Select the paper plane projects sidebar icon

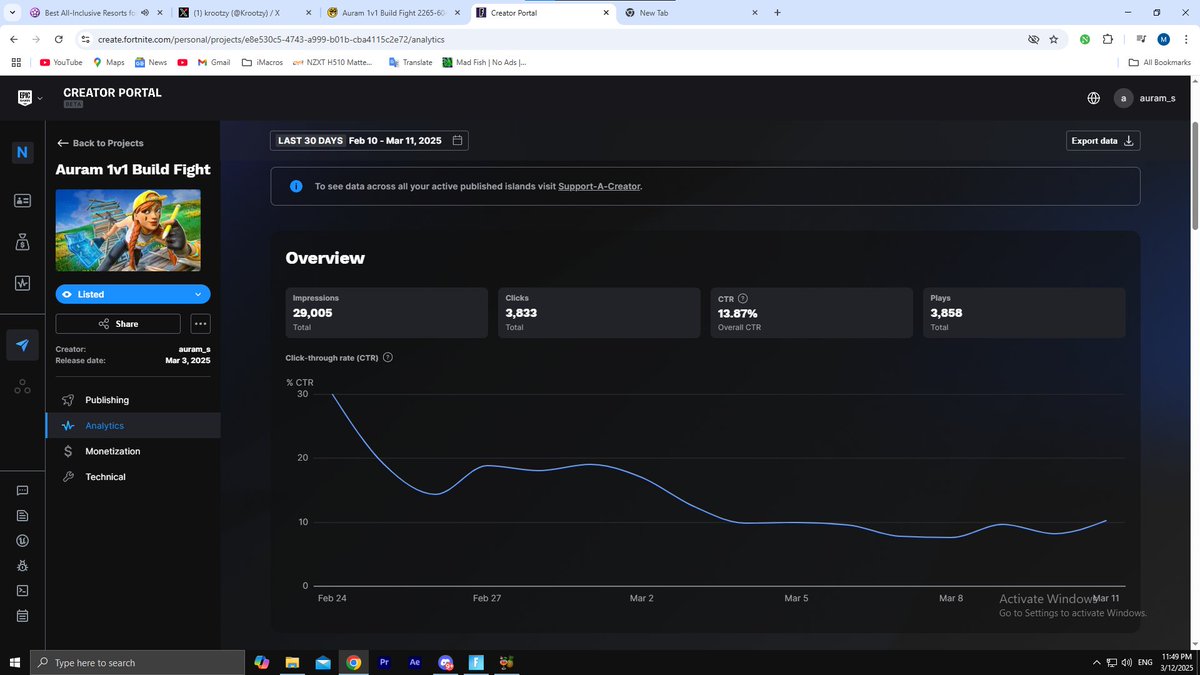(x=23, y=345)
